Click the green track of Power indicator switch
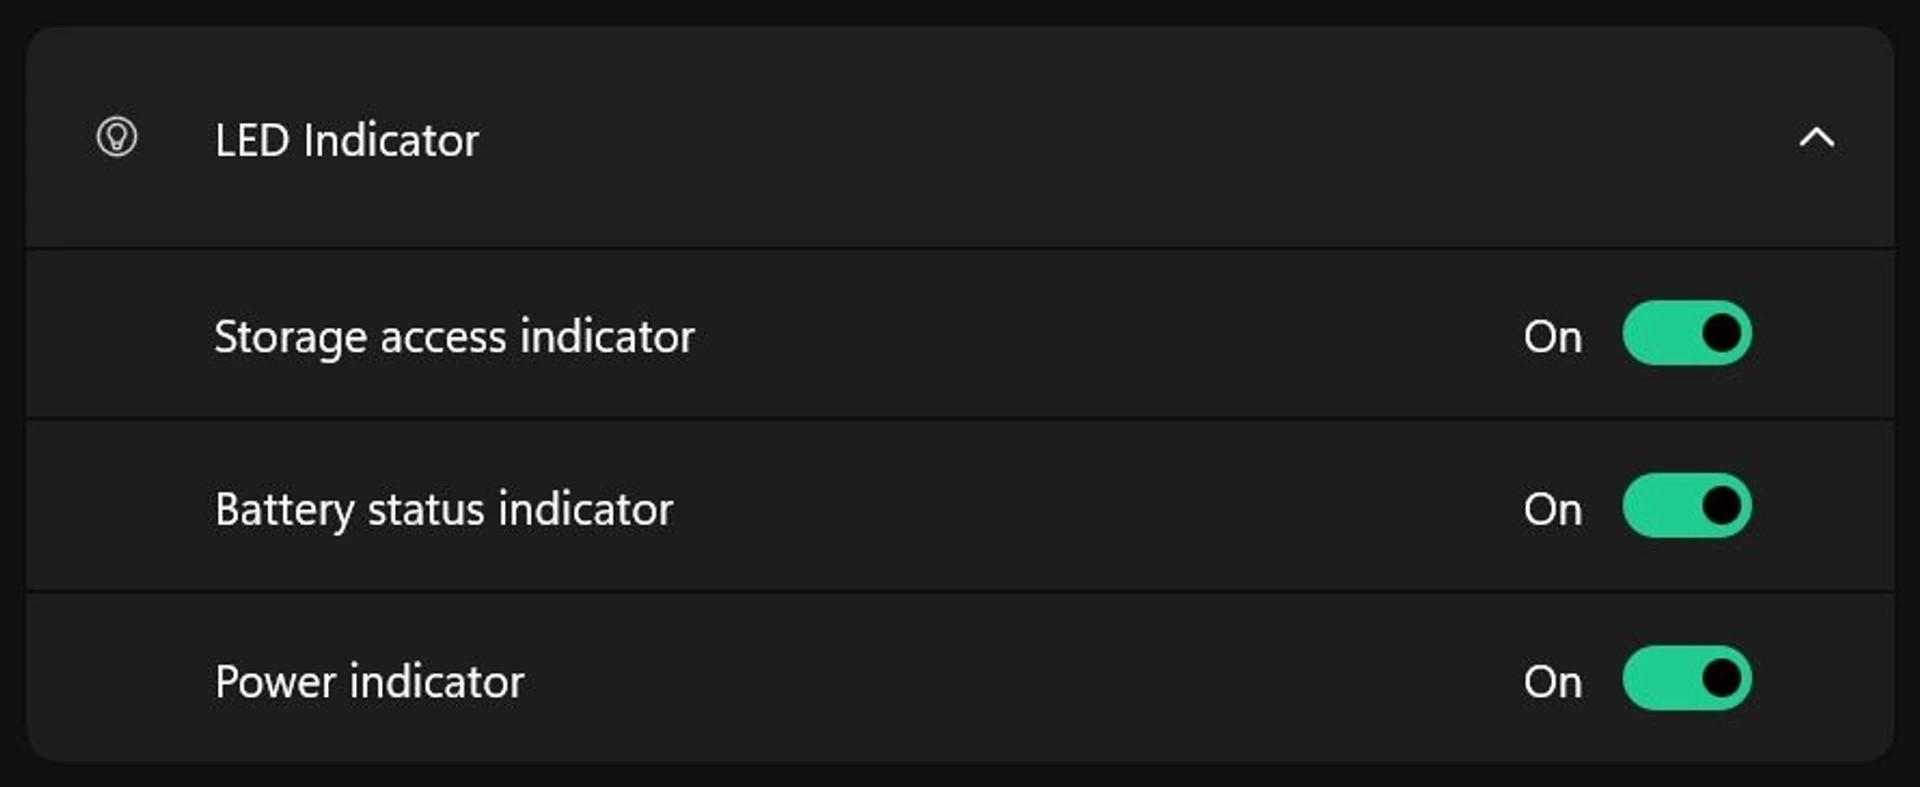Screen dimensions: 1920x787 point(1658,679)
